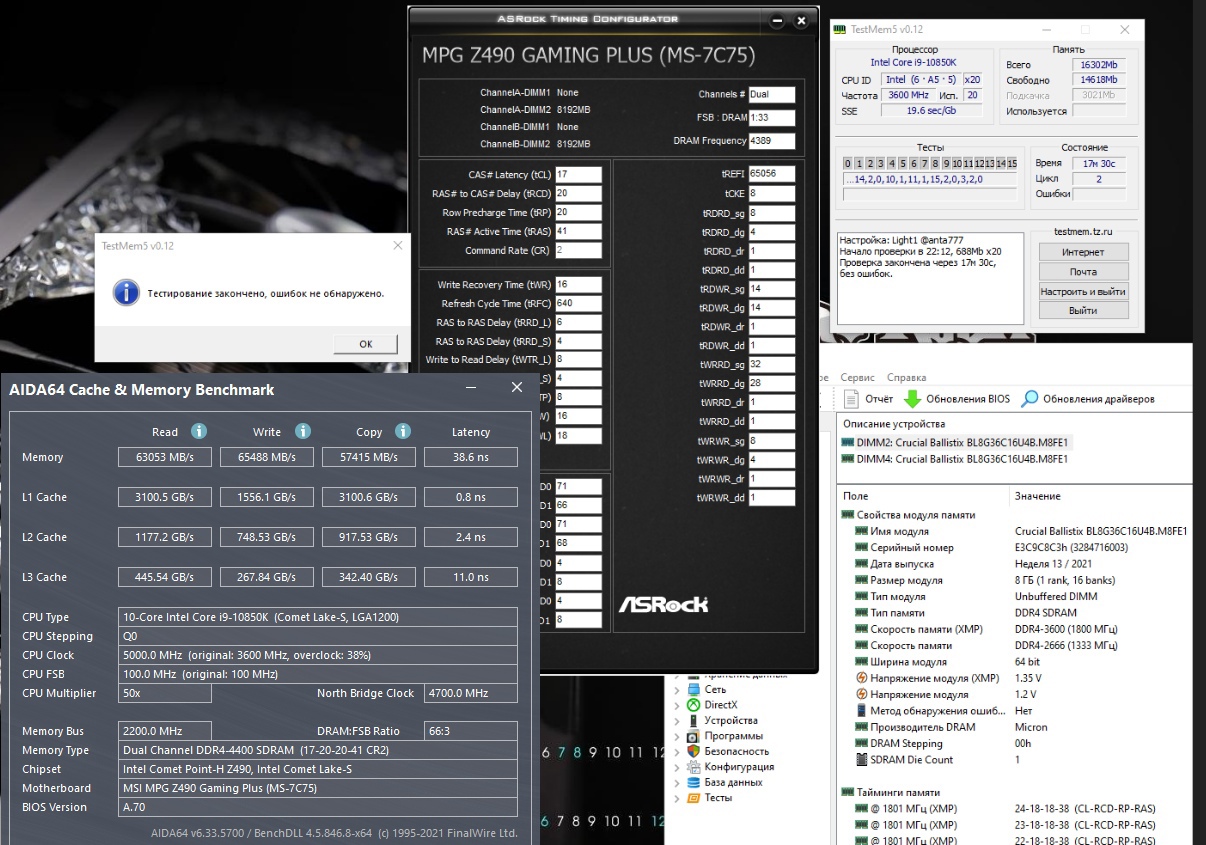Expand the Сеть tree node
This screenshot has width=1206, height=845.
click(x=676, y=689)
